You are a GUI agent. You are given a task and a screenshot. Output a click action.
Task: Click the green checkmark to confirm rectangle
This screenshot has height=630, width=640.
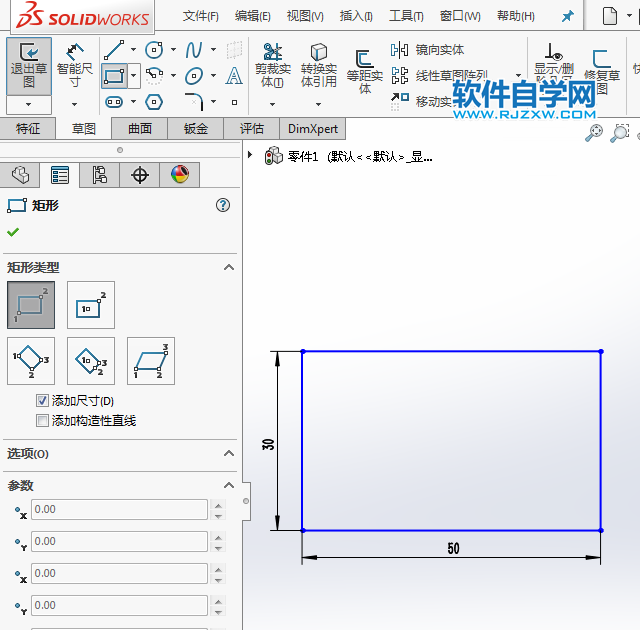pos(13,232)
